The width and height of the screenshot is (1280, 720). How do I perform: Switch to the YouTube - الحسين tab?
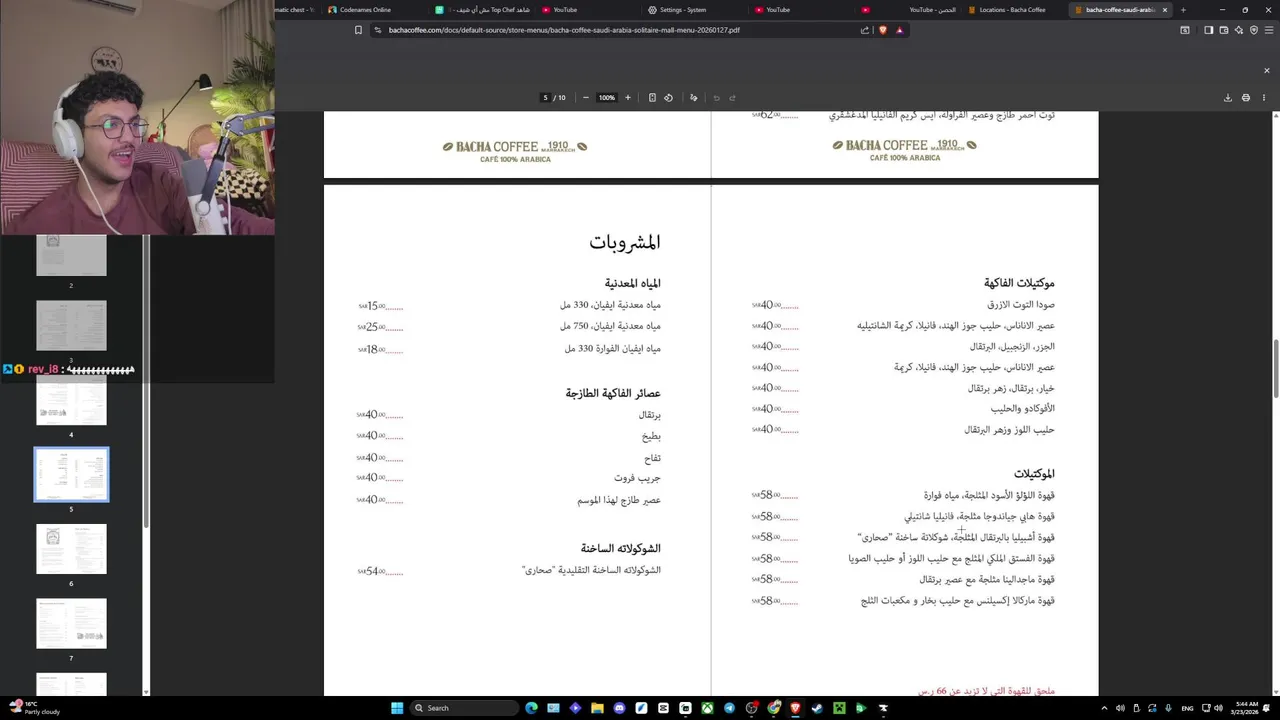click(x=908, y=10)
